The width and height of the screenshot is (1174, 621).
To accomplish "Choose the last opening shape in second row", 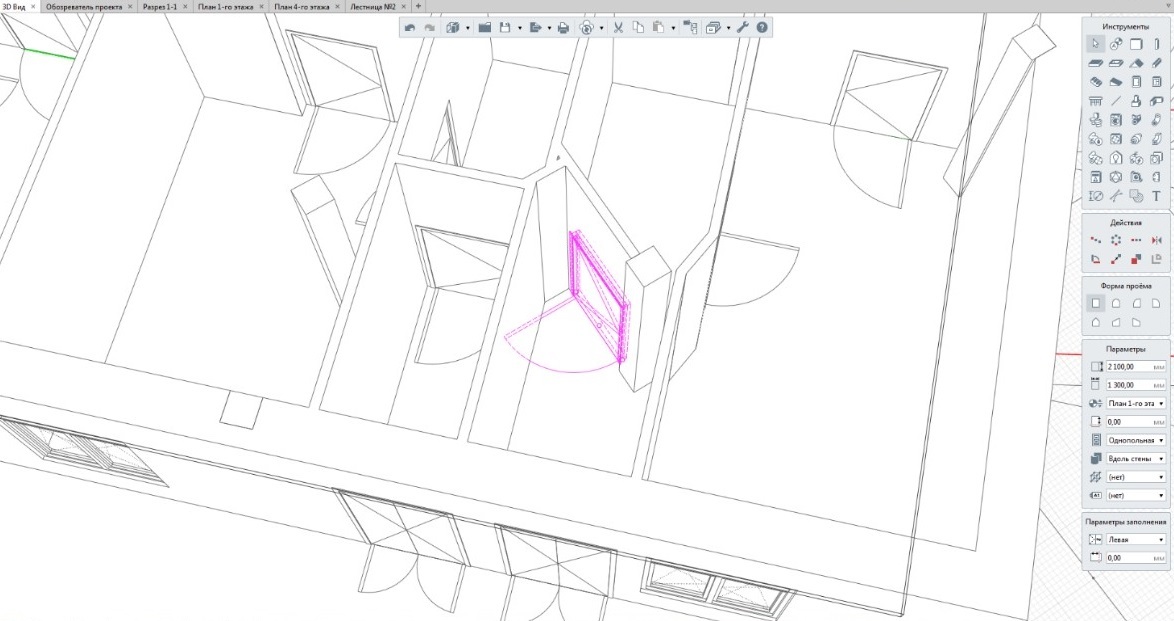I will coord(1137,323).
